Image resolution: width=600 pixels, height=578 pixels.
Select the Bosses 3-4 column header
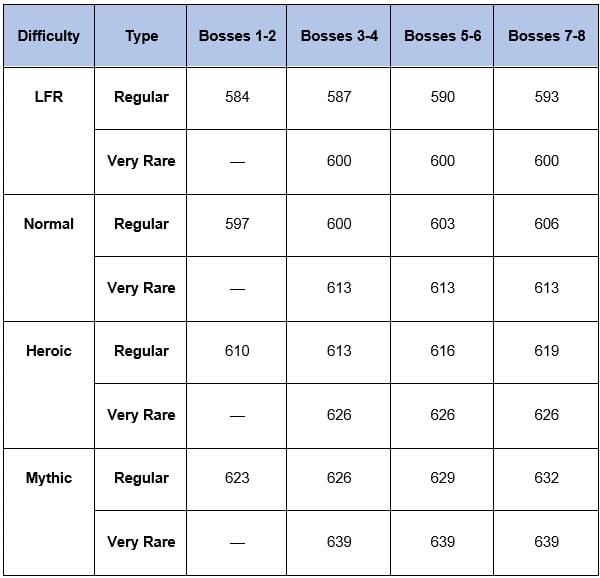[x=339, y=36]
